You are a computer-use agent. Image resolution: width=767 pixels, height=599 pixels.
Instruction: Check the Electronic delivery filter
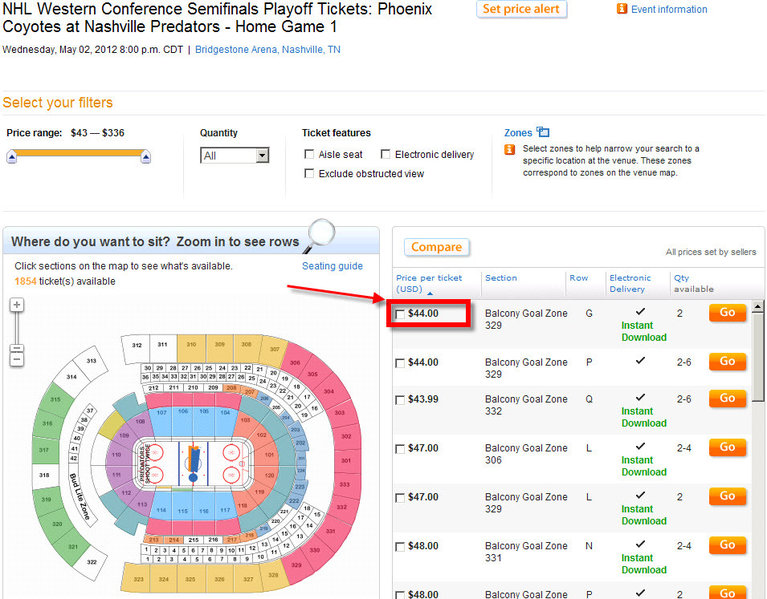click(385, 155)
